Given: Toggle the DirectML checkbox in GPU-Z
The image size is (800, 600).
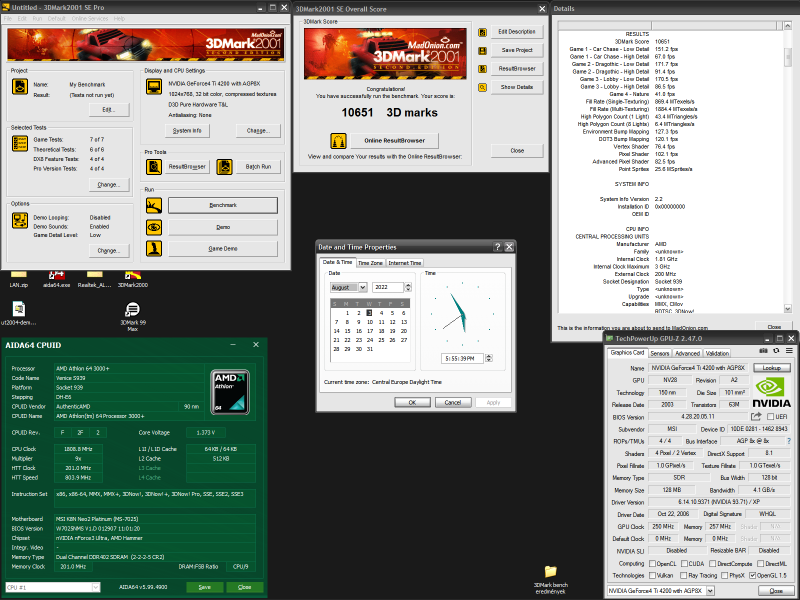Looking at the screenshot, I should 760,563.
